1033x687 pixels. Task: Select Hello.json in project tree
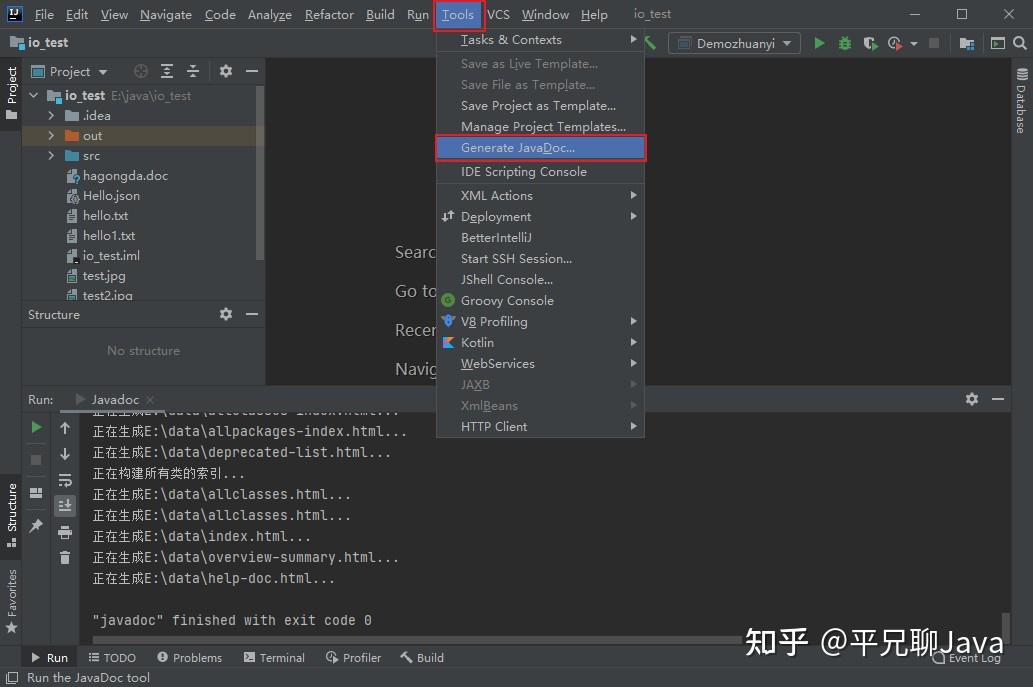point(111,196)
